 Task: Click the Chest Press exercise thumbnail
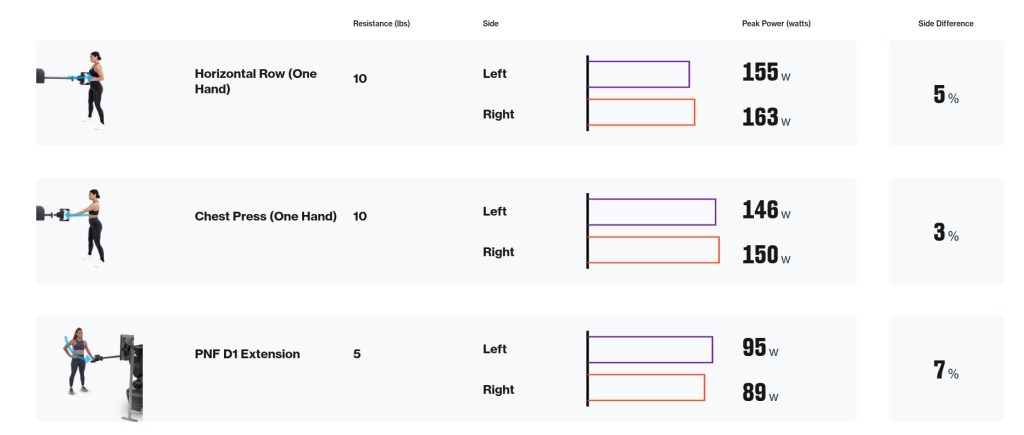(78, 227)
